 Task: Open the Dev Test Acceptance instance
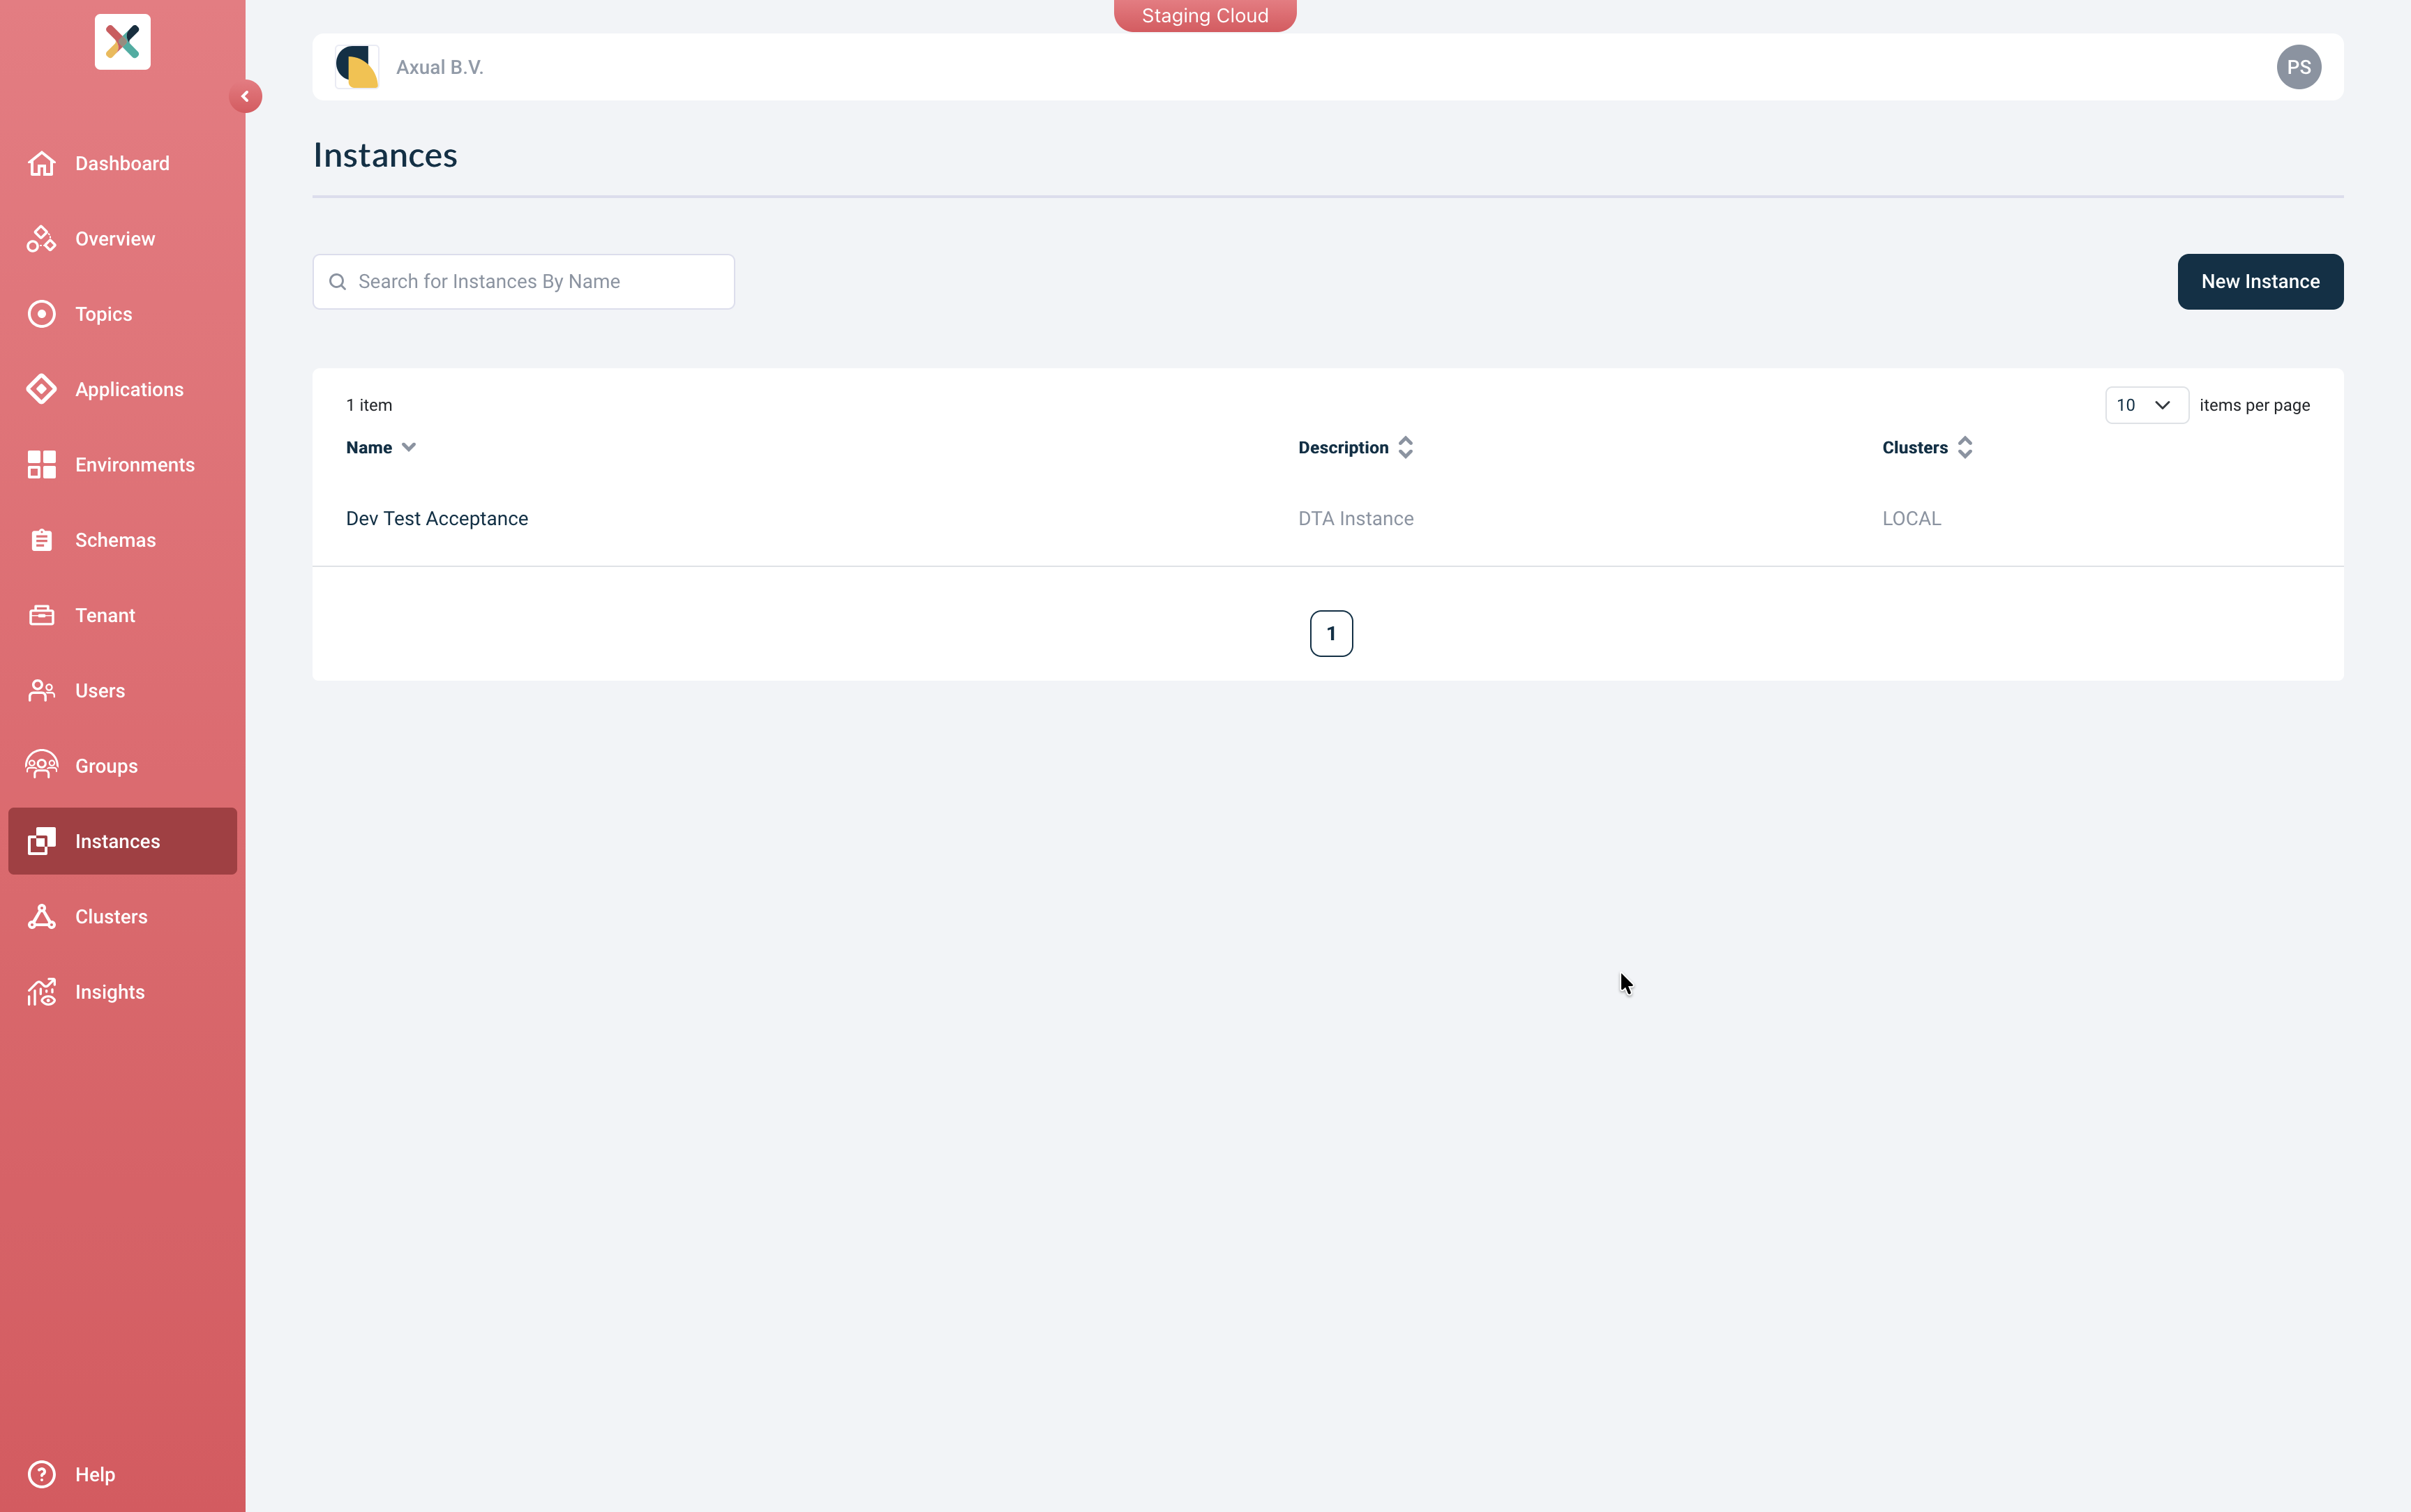[437, 518]
